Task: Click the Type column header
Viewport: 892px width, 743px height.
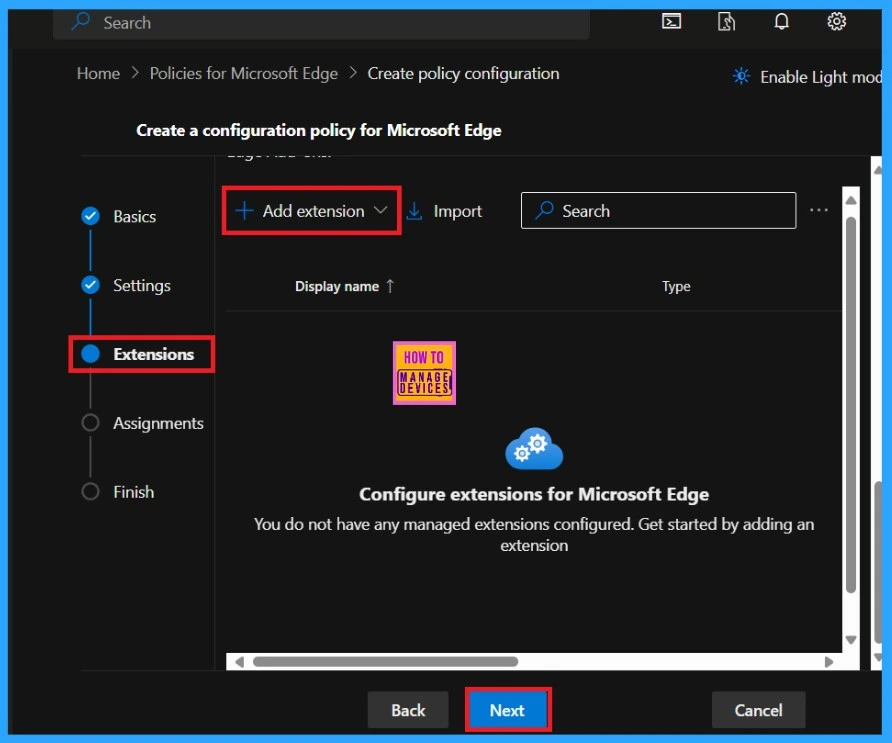Action: (676, 286)
